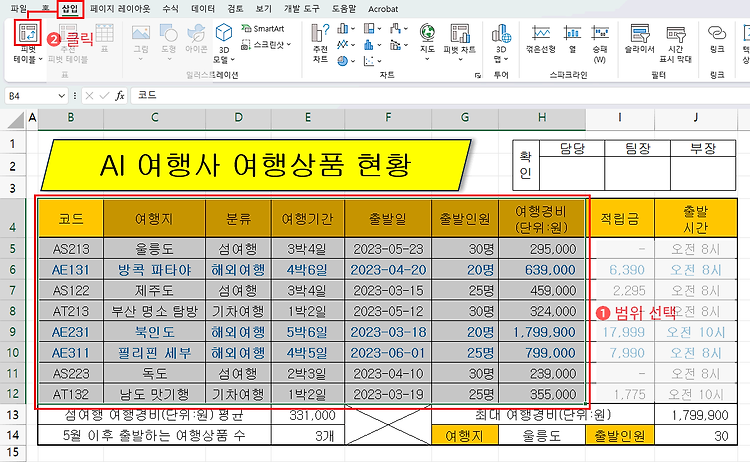Click the formula bar containing 코드

tap(440, 95)
